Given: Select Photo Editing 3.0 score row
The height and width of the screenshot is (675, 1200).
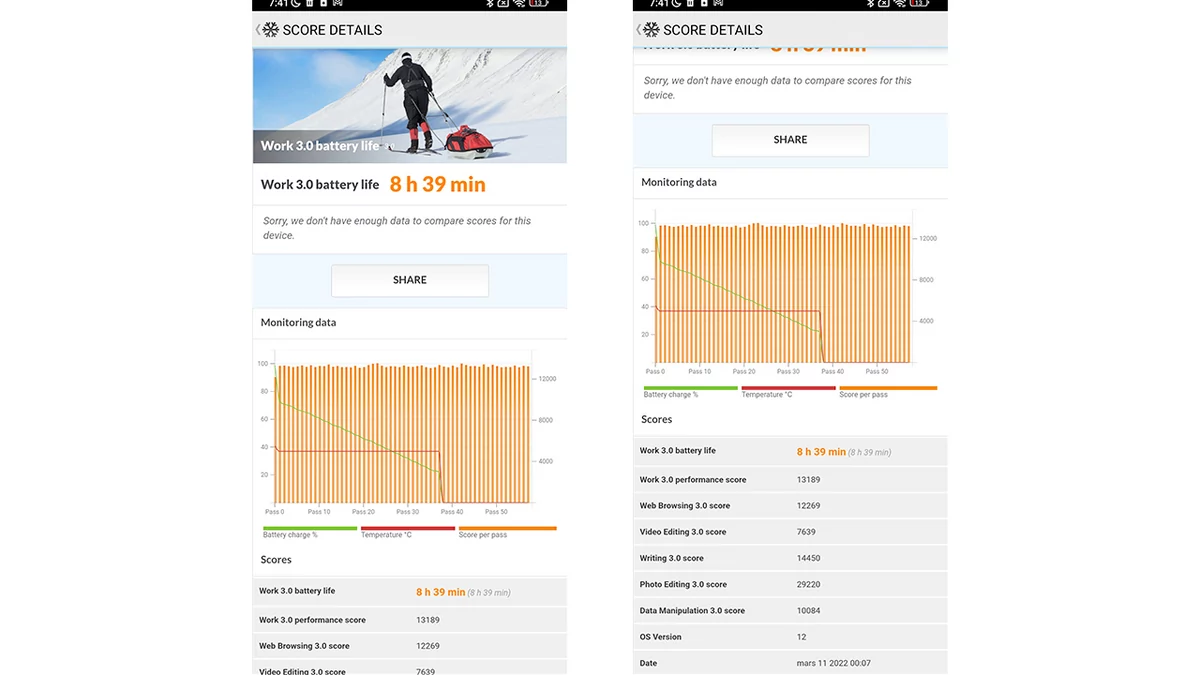Looking at the screenshot, I should 790,584.
